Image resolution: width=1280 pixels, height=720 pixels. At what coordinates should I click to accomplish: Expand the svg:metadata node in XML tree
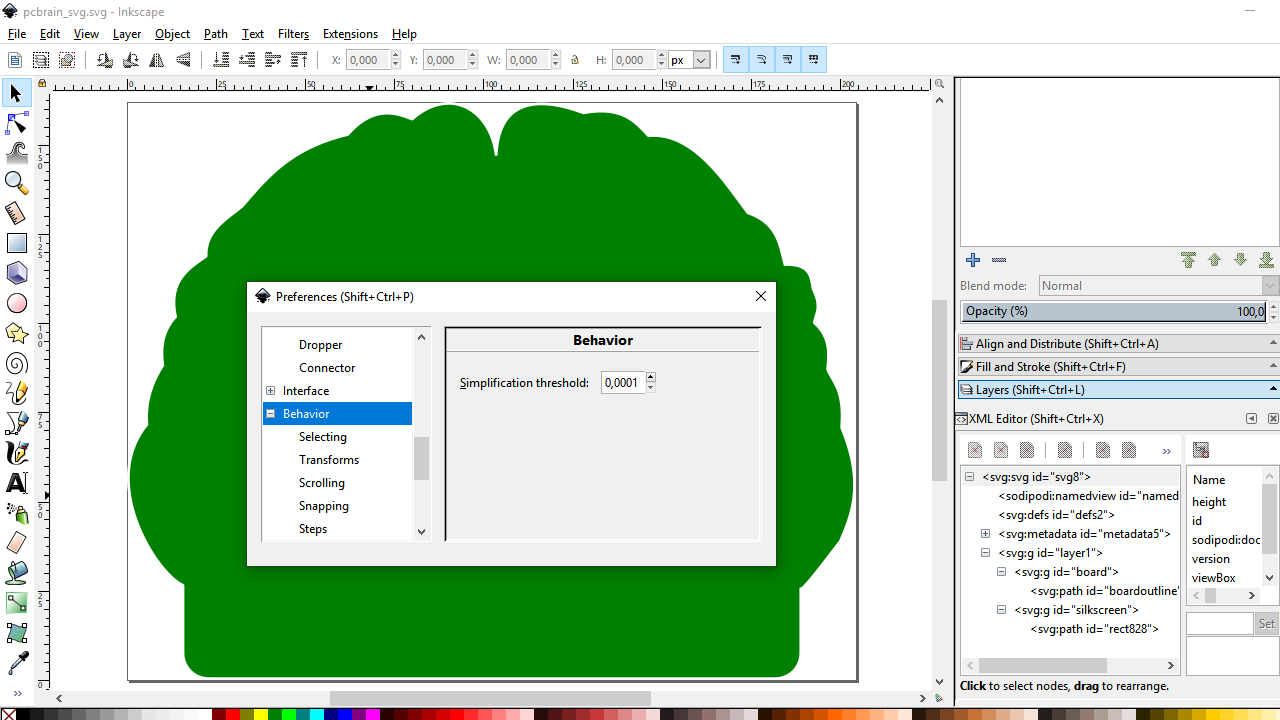[x=985, y=533]
